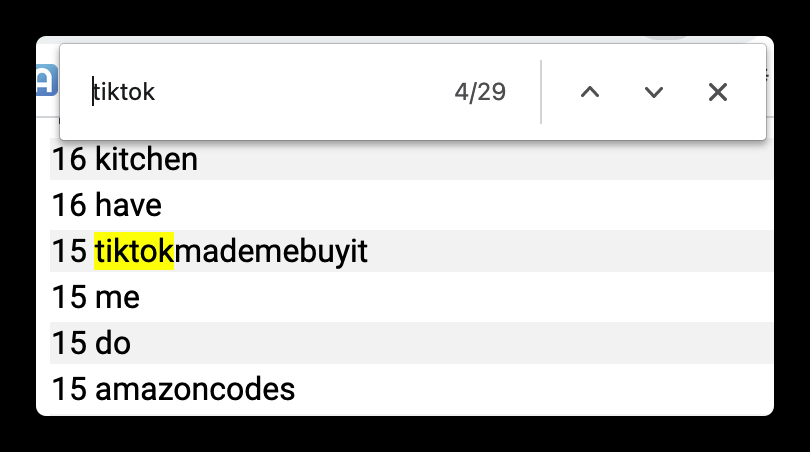
Task: Jump to next search match
Action: point(654,93)
